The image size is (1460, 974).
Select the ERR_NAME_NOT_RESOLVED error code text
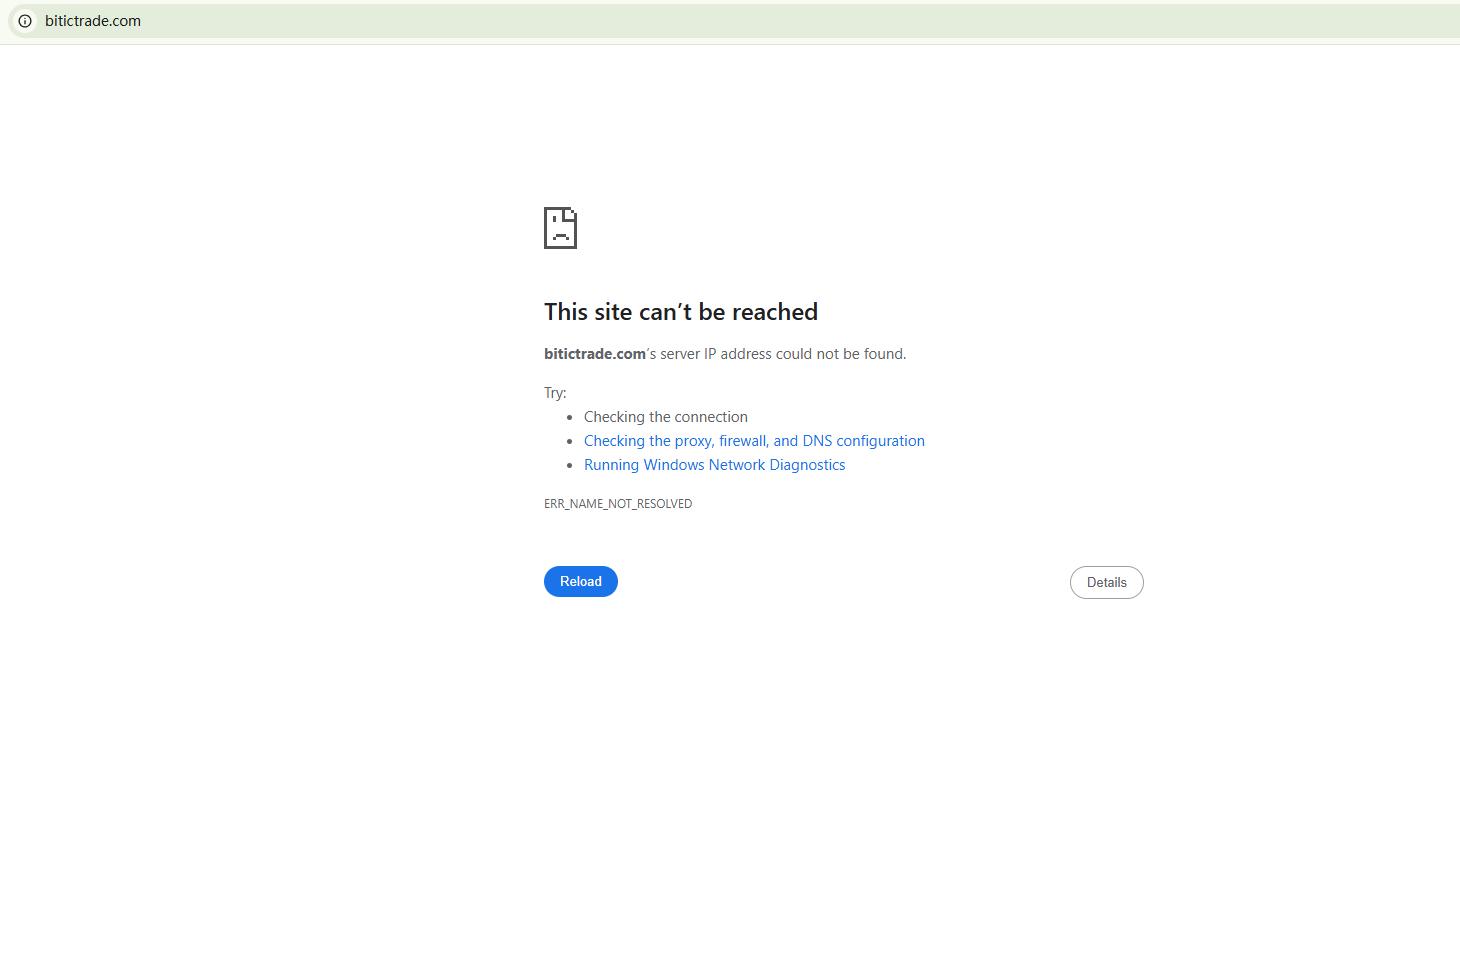(x=618, y=504)
